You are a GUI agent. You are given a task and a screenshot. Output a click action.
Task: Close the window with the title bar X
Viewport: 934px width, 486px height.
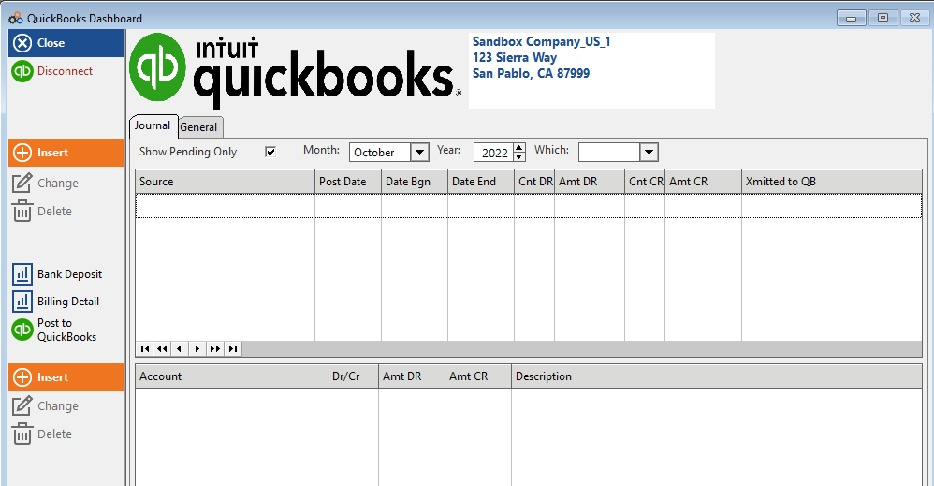(x=914, y=18)
